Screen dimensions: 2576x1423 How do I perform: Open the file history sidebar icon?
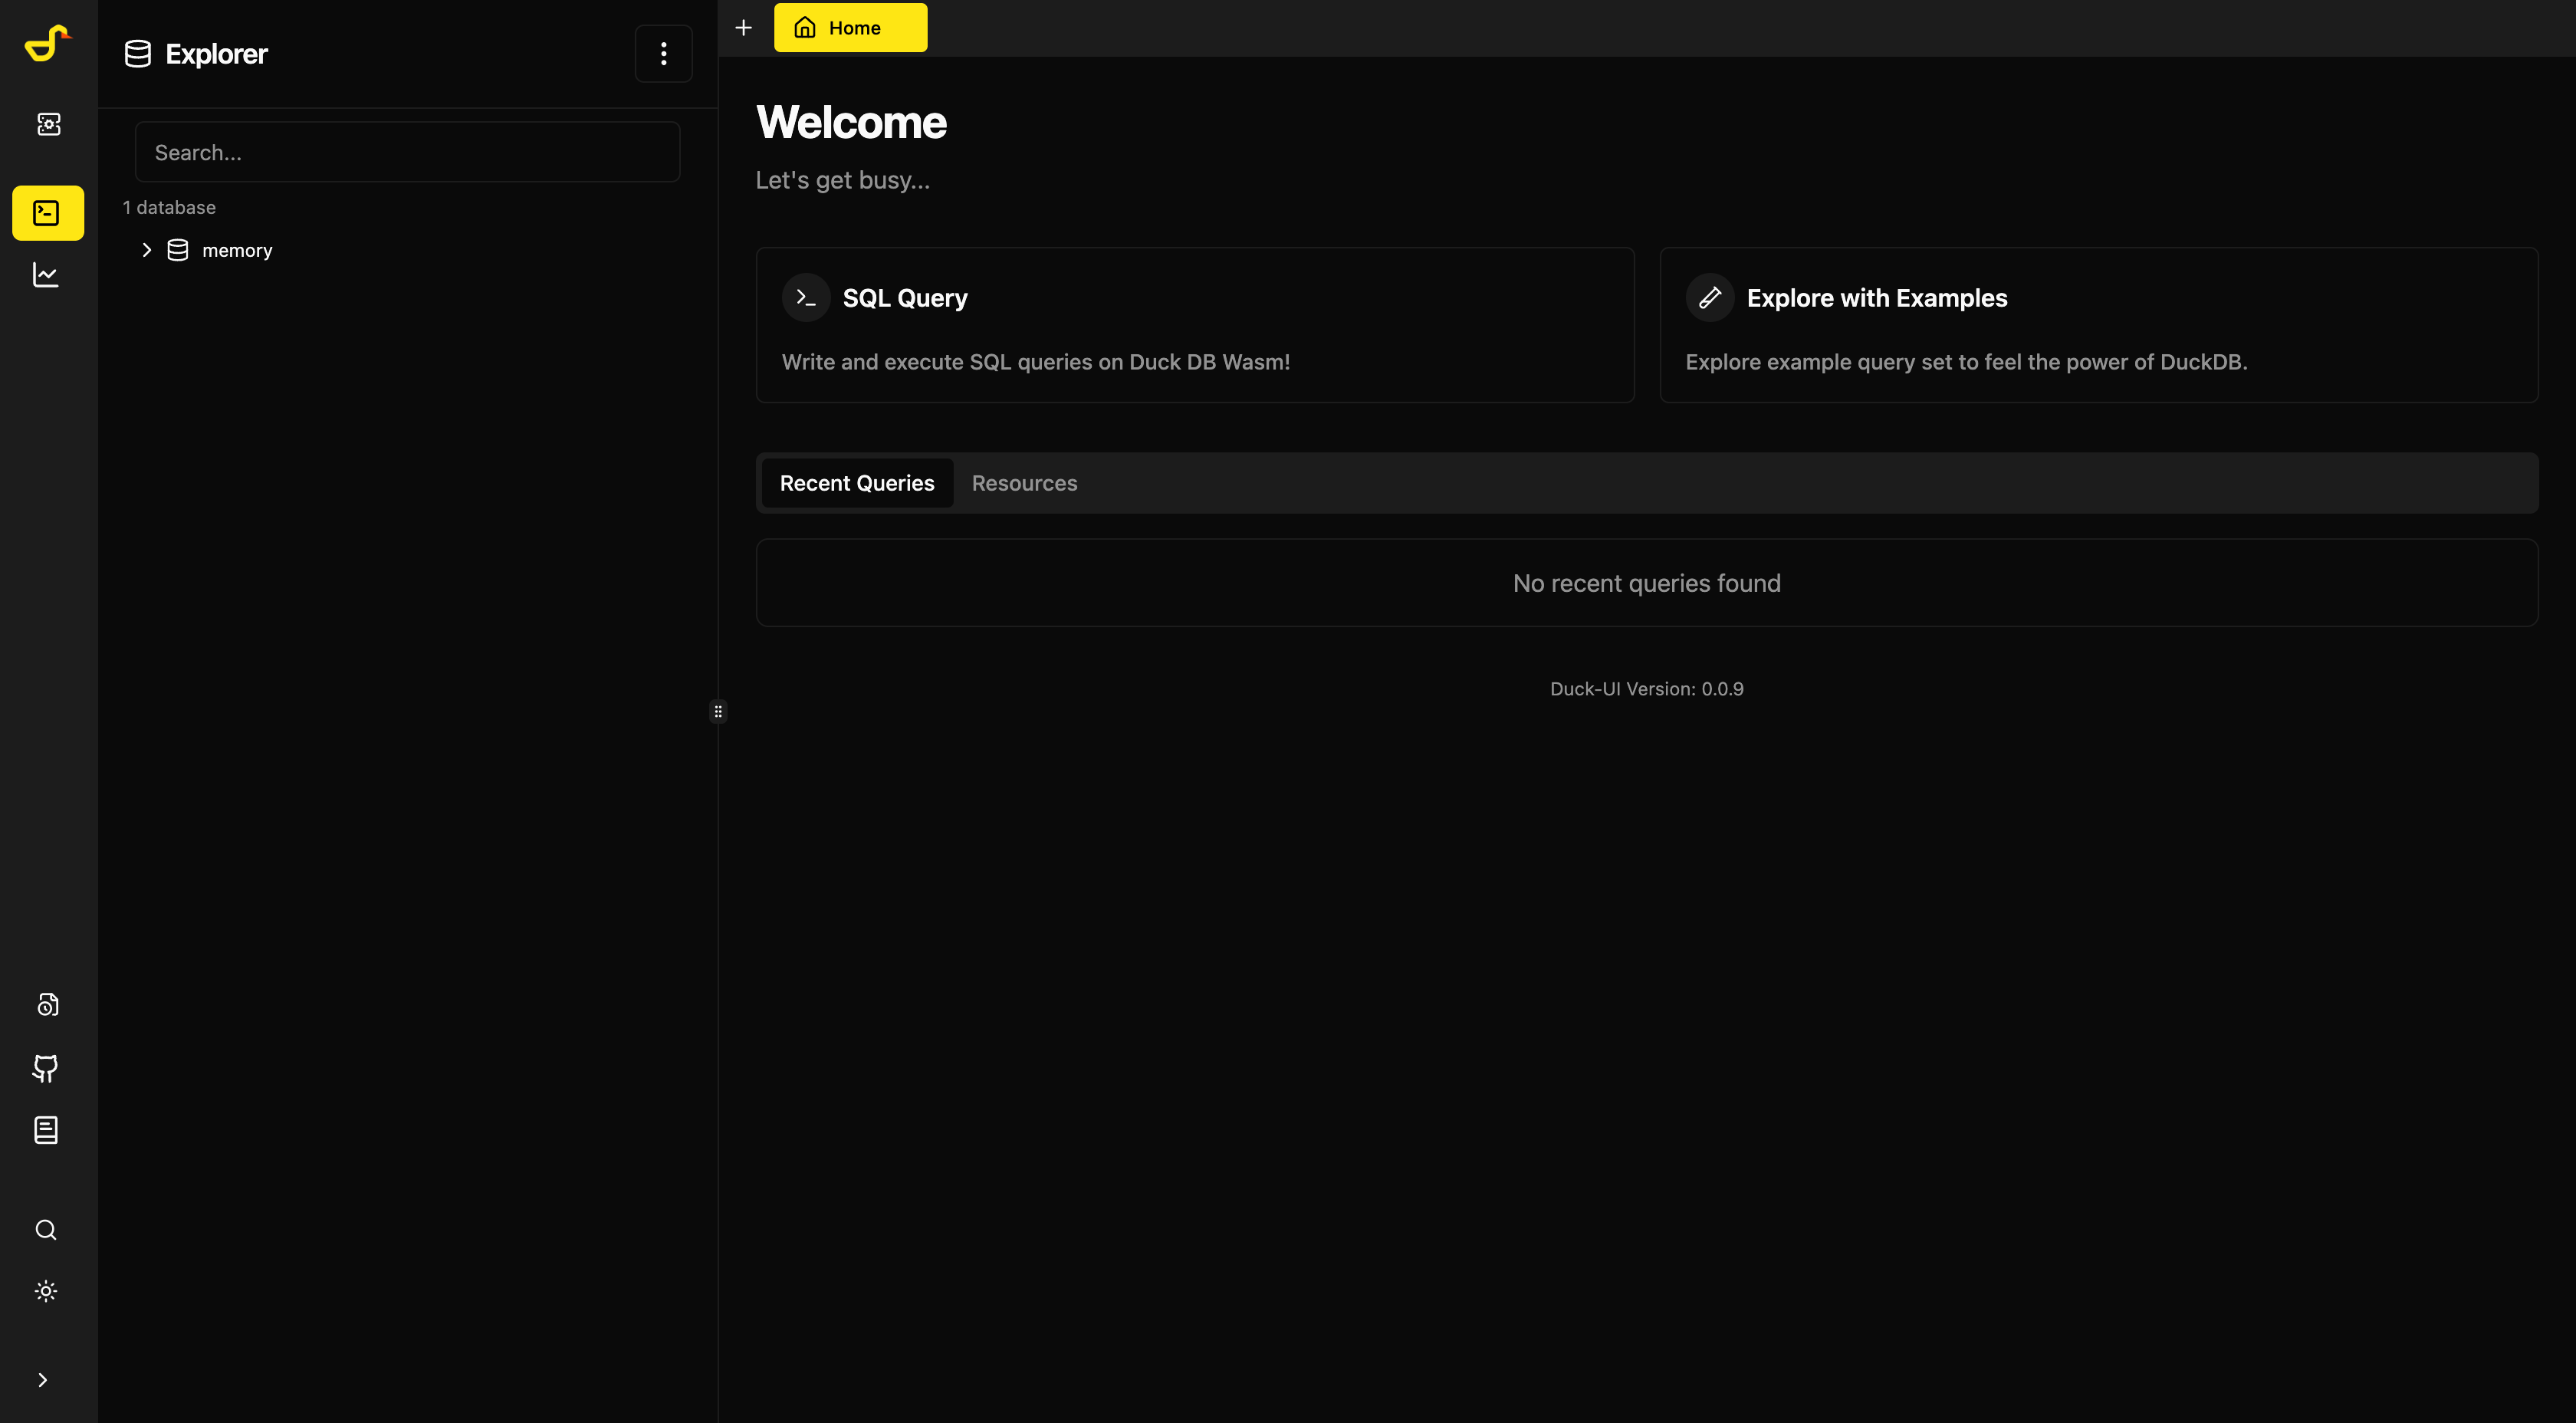47,1004
